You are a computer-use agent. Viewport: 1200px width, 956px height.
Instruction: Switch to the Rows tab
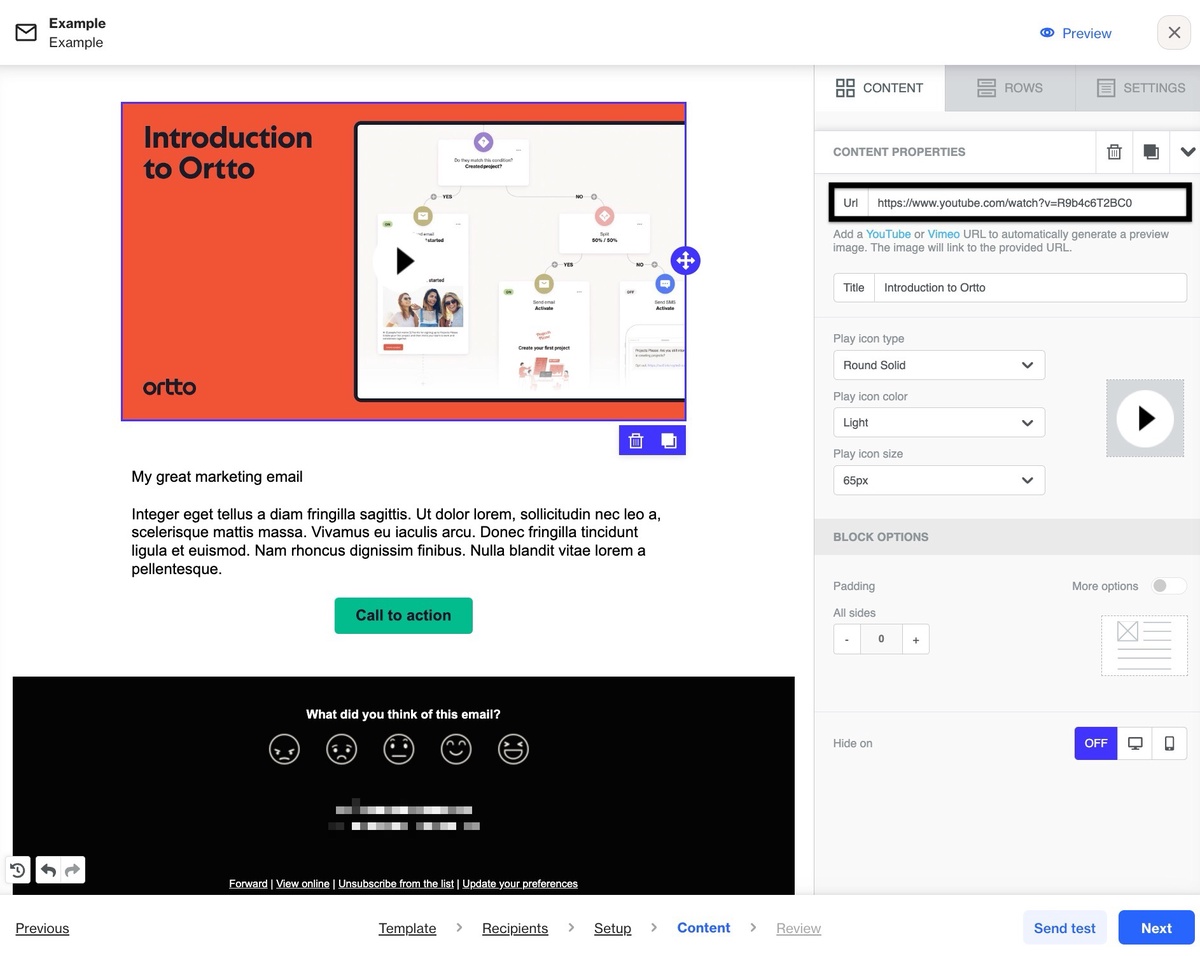[x=1010, y=88]
